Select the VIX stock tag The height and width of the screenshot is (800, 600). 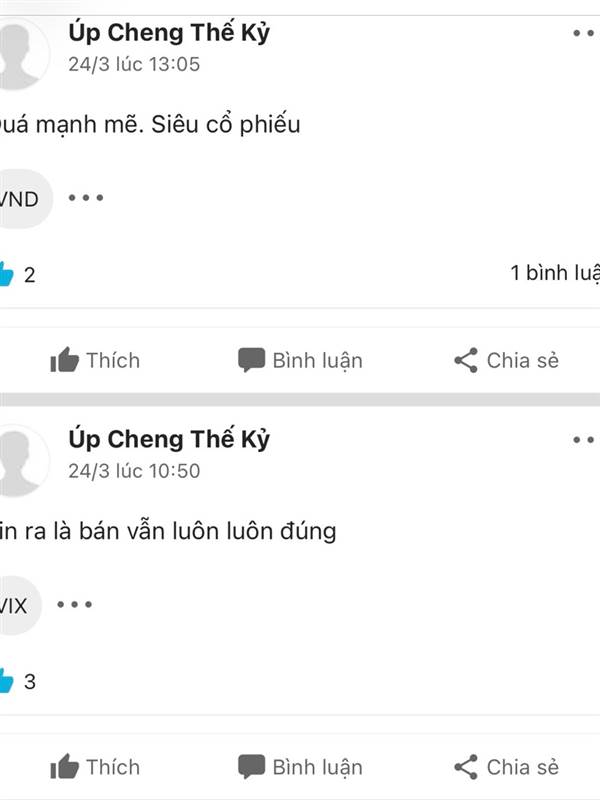(15, 605)
